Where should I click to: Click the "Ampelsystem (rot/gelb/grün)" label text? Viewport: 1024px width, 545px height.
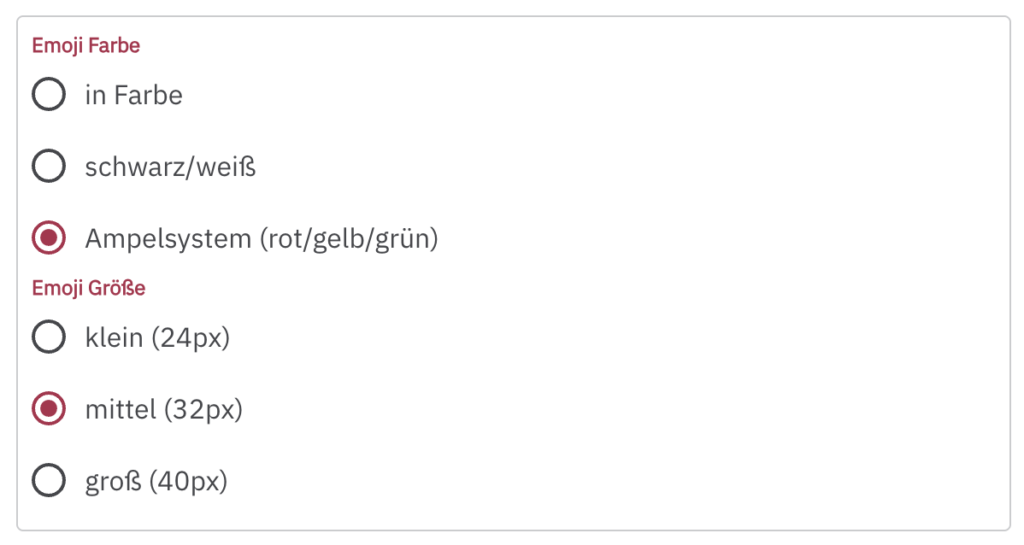coord(261,239)
